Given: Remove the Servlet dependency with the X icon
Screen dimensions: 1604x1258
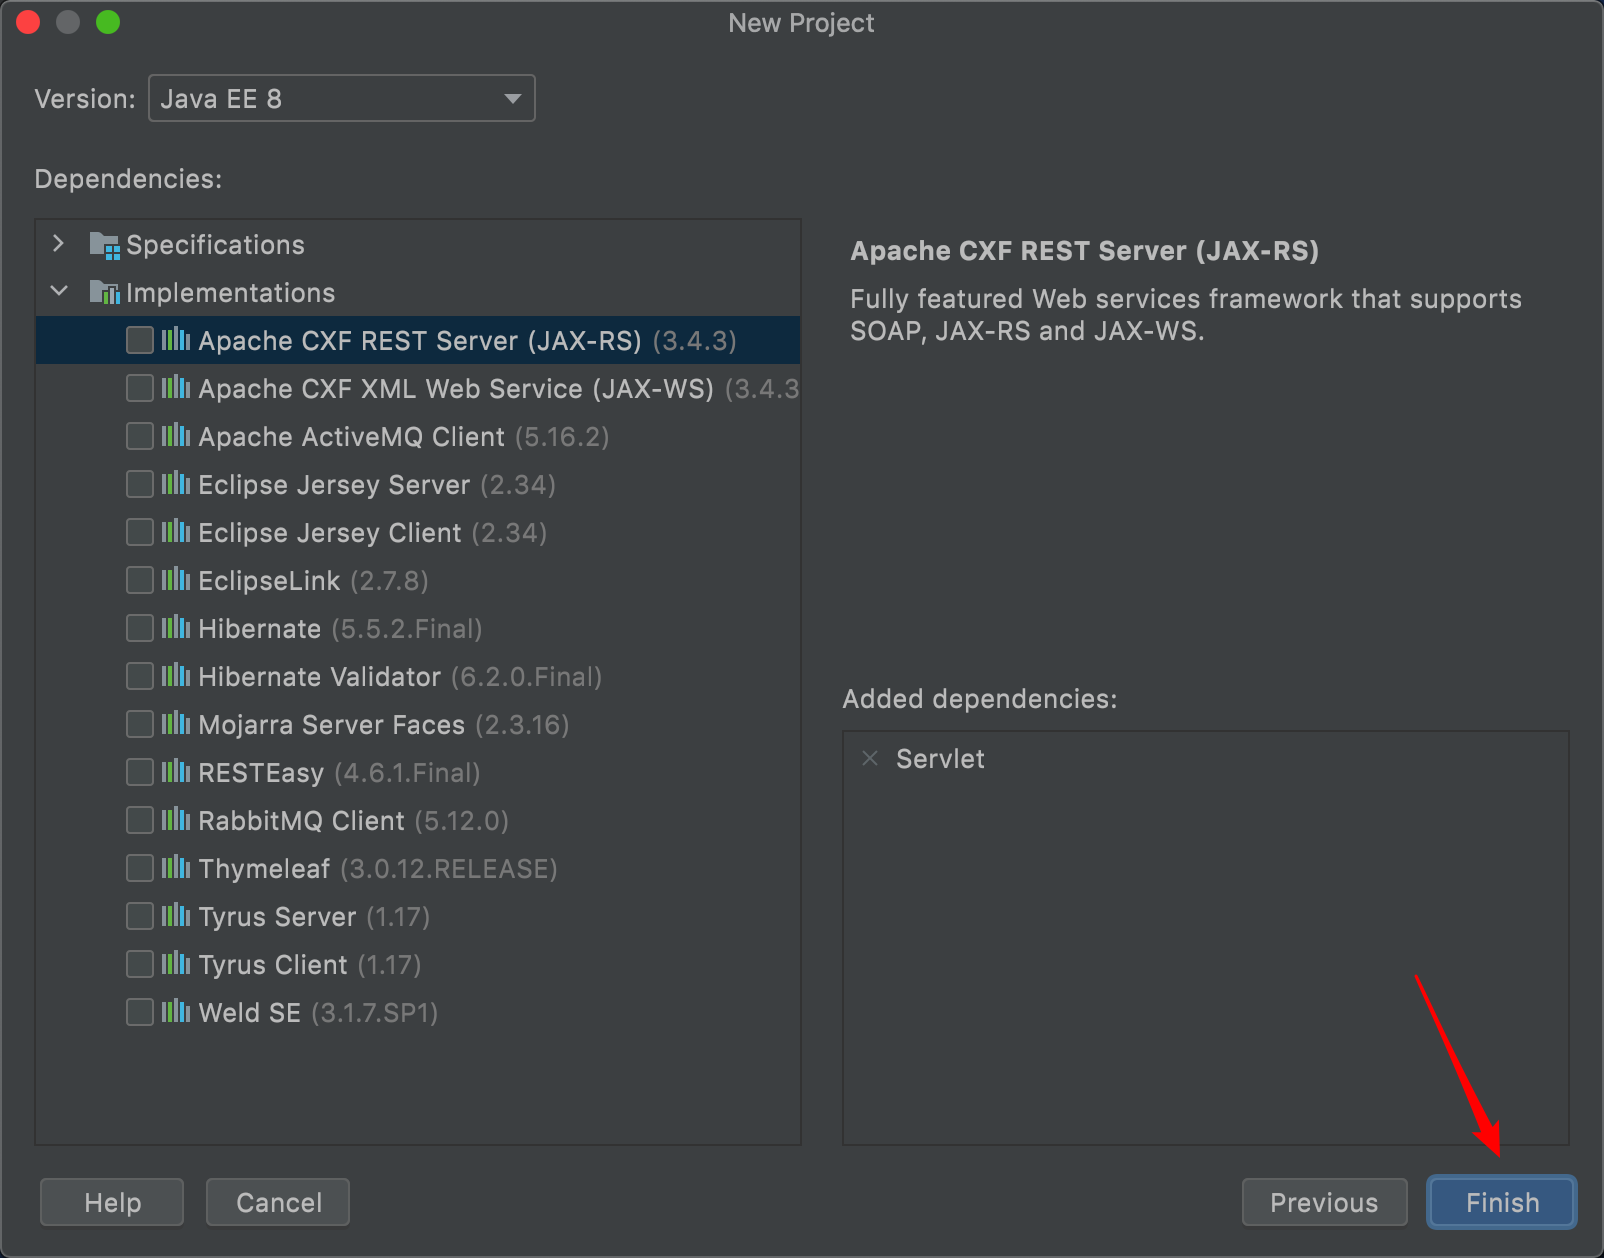Looking at the screenshot, I should 870,759.
